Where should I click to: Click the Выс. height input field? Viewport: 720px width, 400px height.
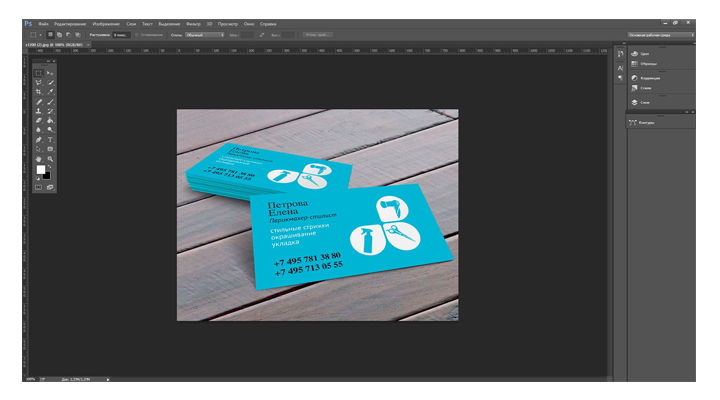tap(288, 35)
